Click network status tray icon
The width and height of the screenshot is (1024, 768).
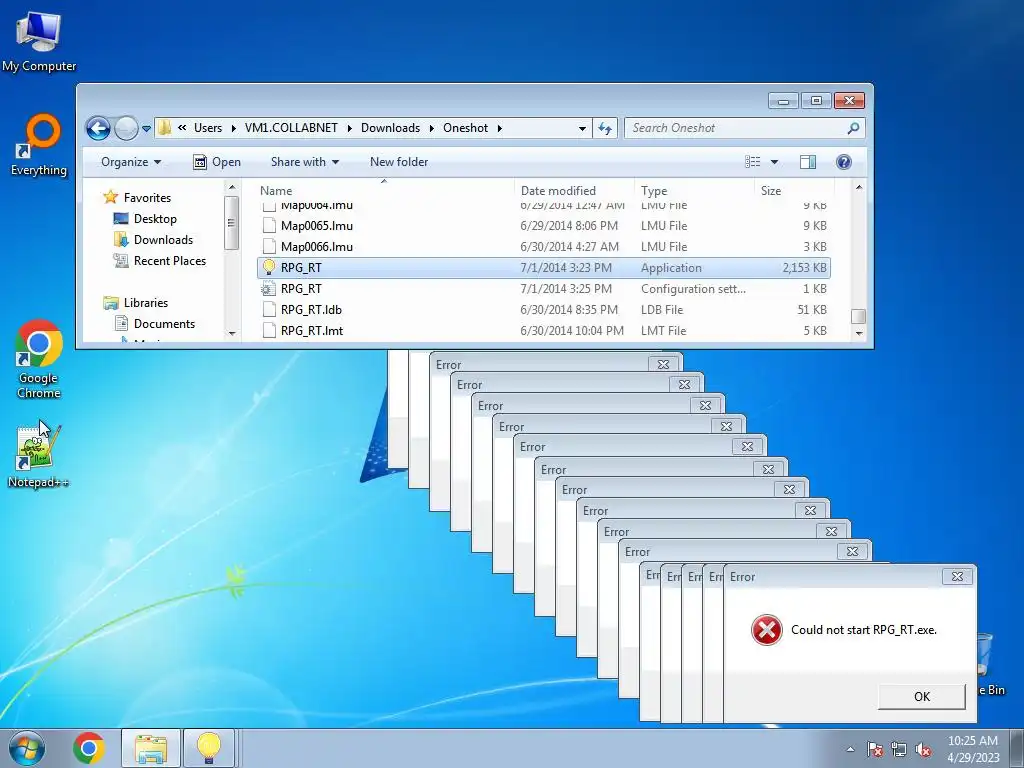pyautogui.click(x=899, y=749)
